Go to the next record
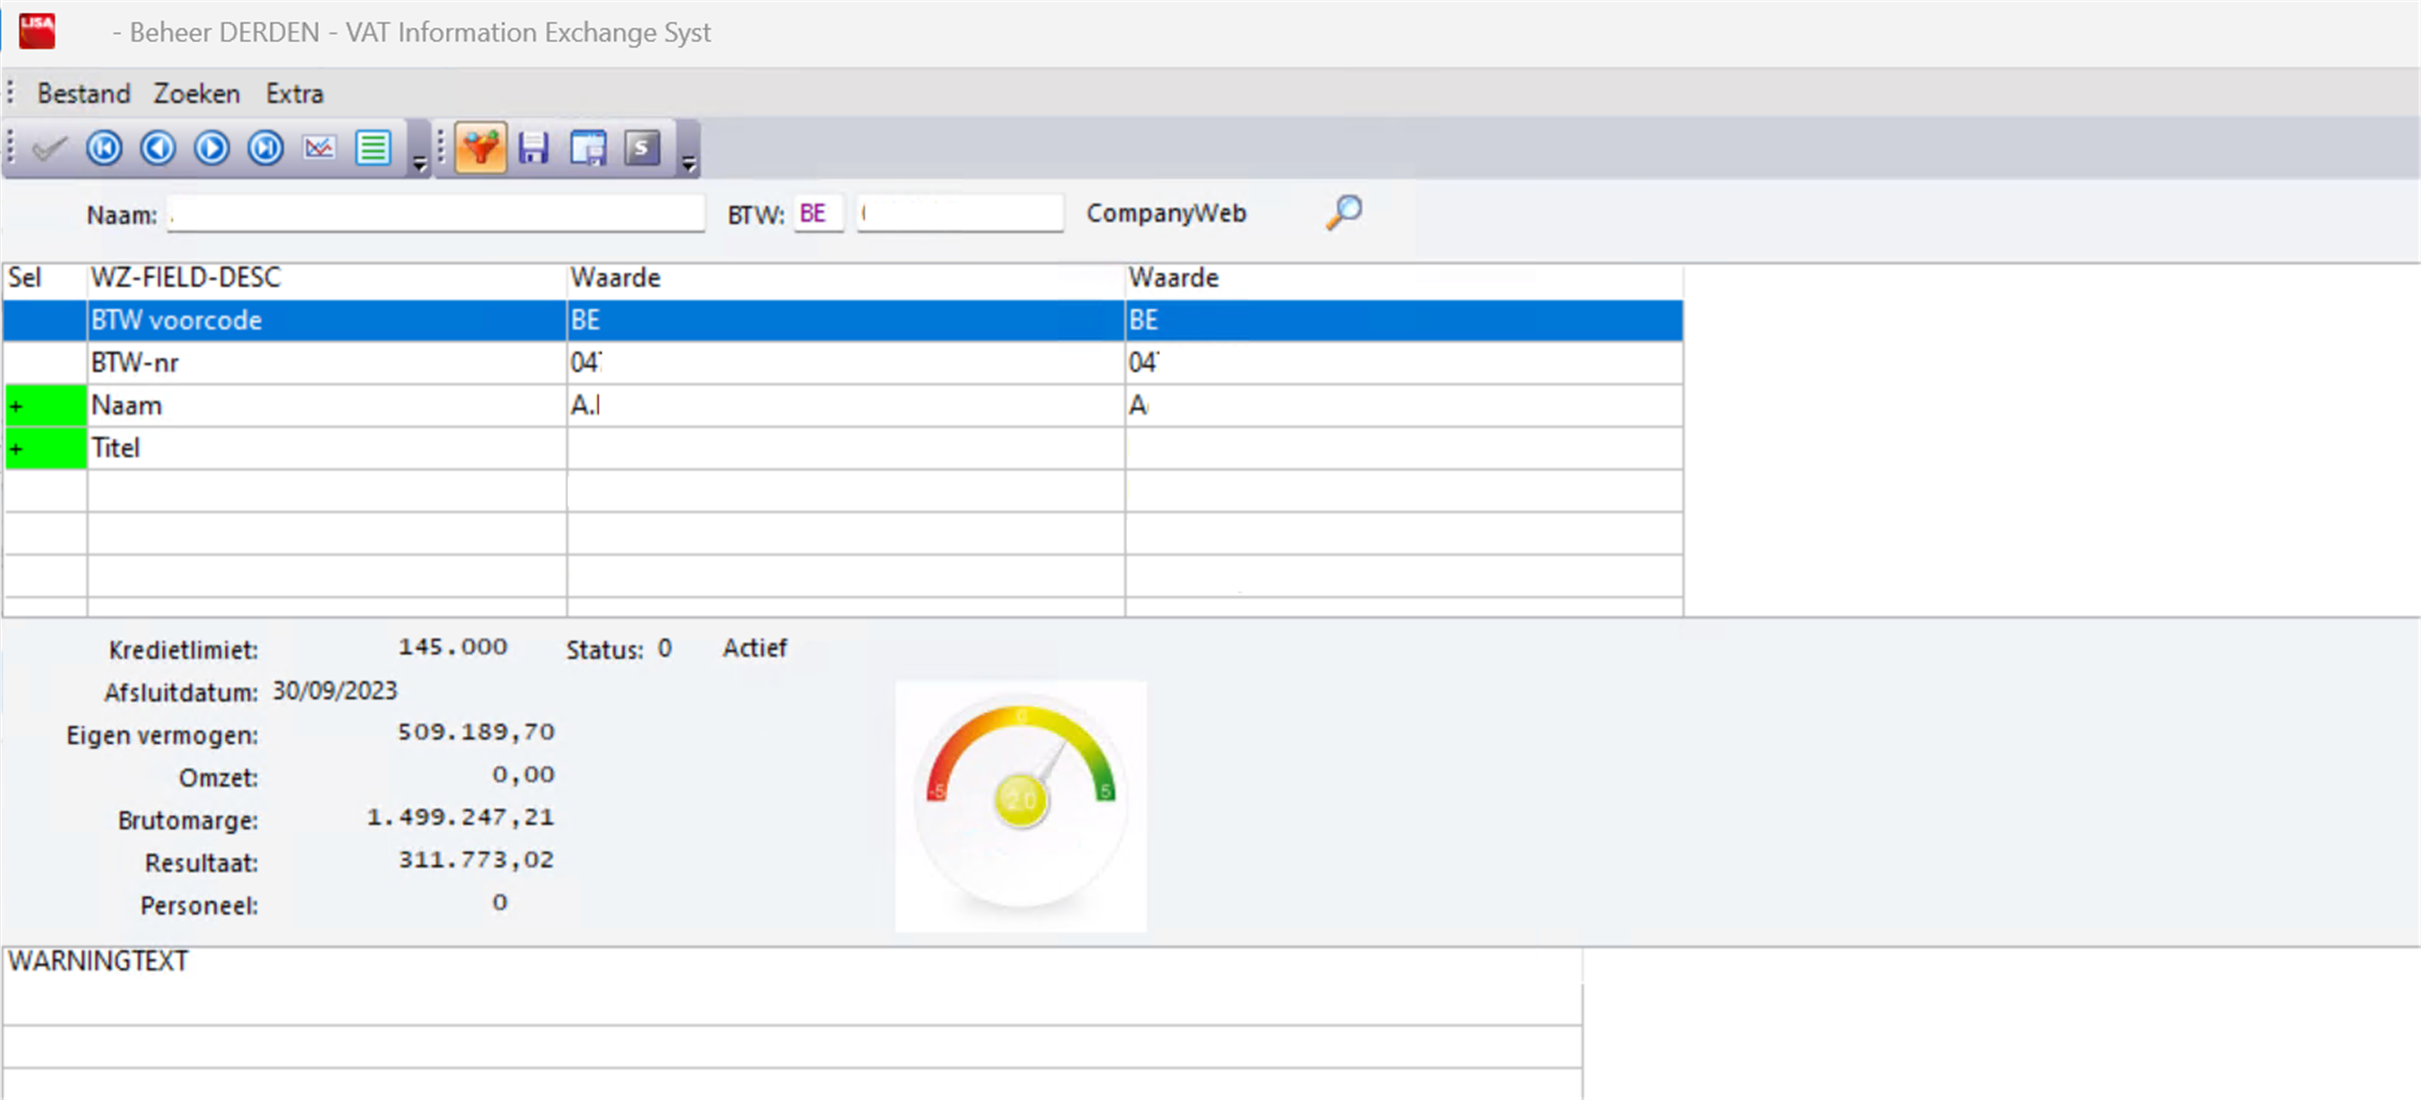2421x1100 pixels. [x=212, y=148]
